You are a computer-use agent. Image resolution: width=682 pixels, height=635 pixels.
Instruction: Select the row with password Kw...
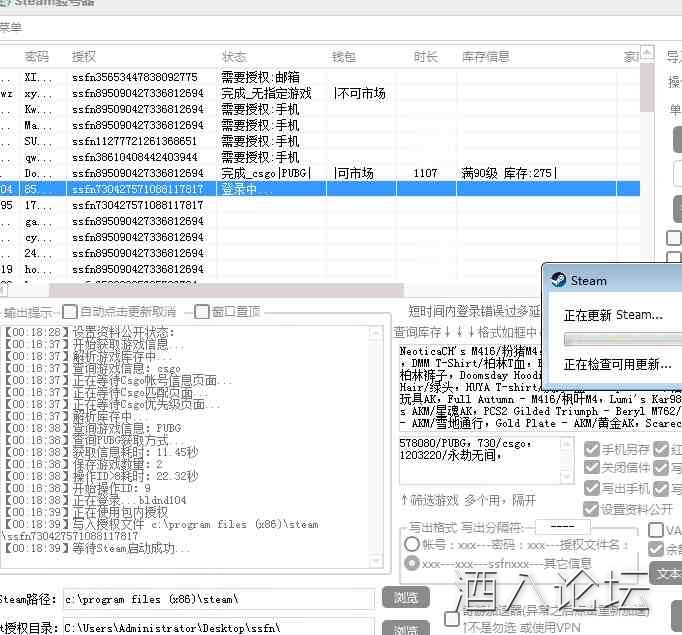[x=320, y=110]
